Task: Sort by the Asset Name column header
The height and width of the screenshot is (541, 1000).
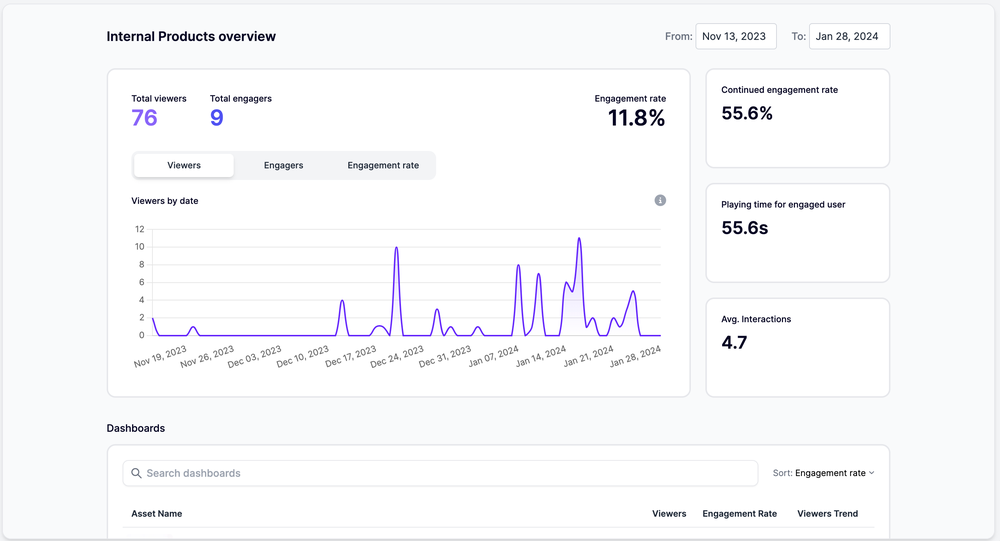Action: (x=157, y=514)
